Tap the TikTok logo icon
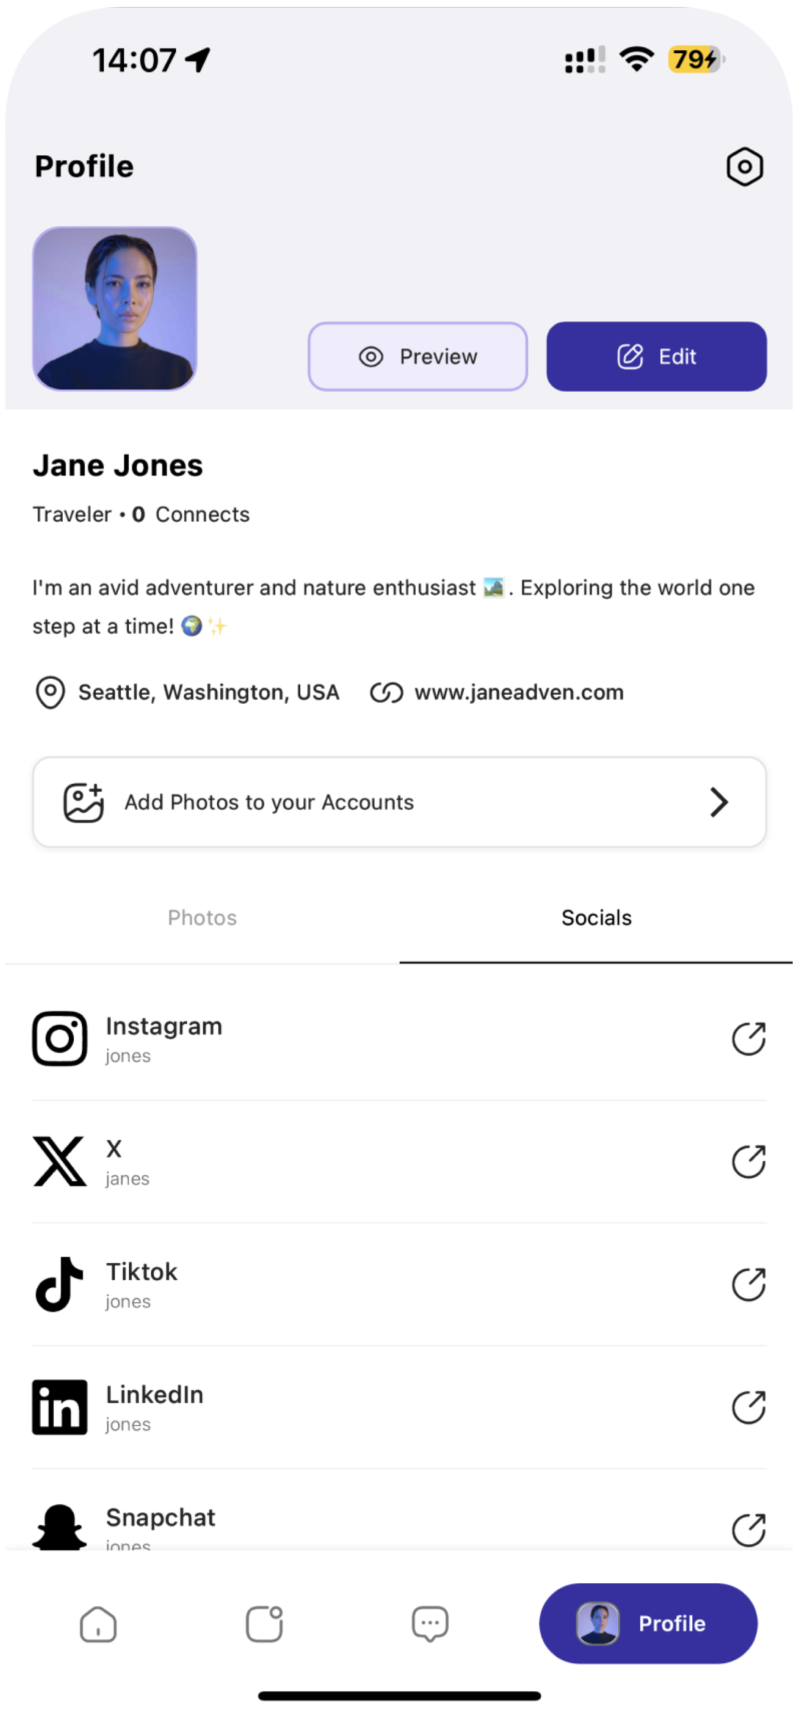 click(x=60, y=1284)
